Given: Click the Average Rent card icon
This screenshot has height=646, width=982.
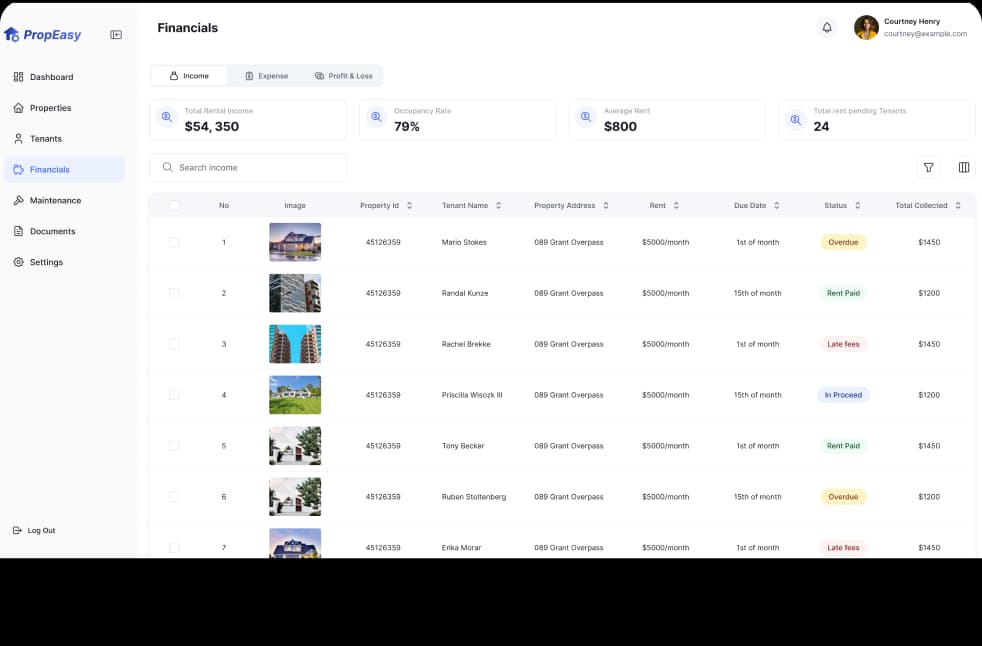Looking at the screenshot, I should pyautogui.click(x=586, y=117).
